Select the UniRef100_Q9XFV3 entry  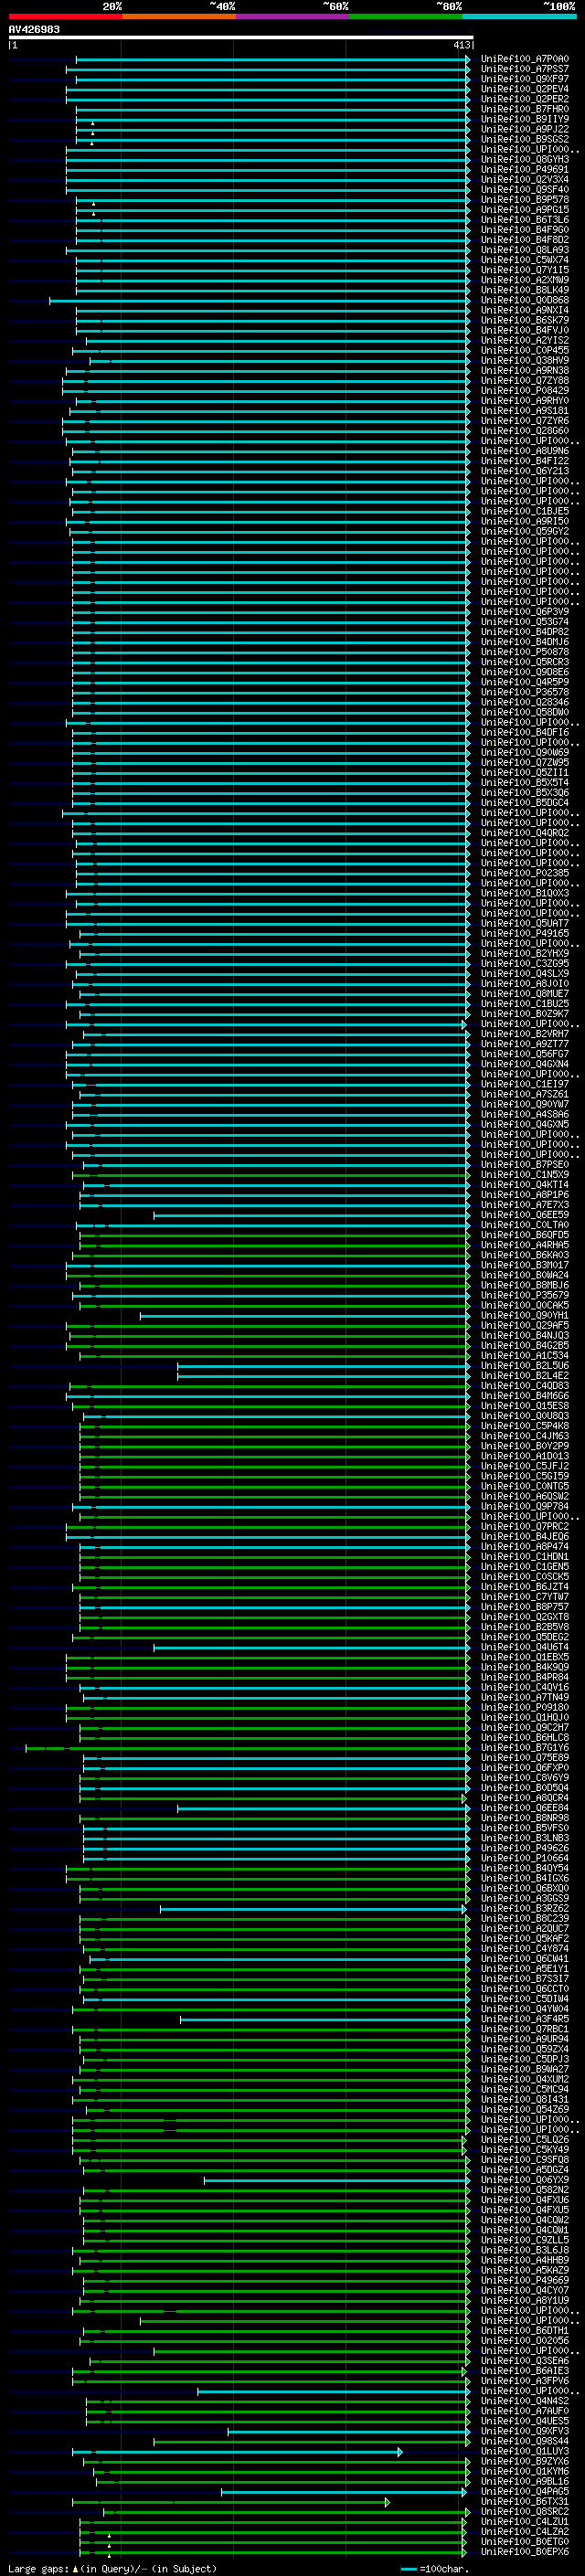(x=524, y=2431)
